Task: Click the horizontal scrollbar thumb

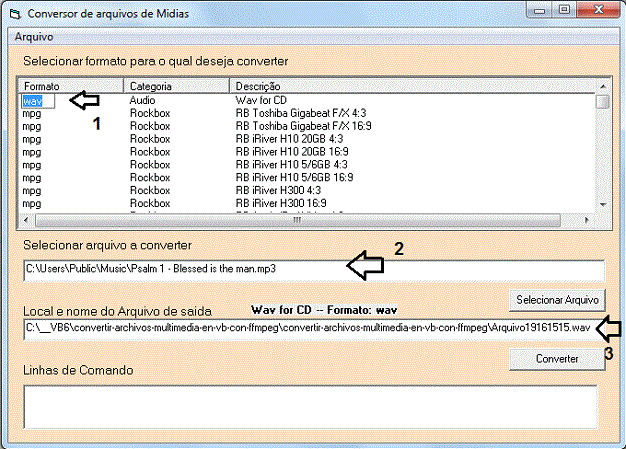Action: (x=298, y=220)
